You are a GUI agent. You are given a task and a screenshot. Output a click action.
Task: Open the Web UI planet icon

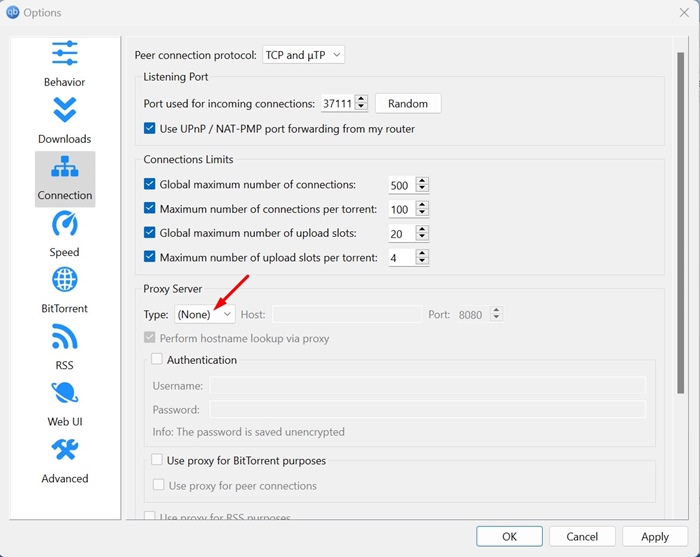pyautogui.click(x=65, y=393)
